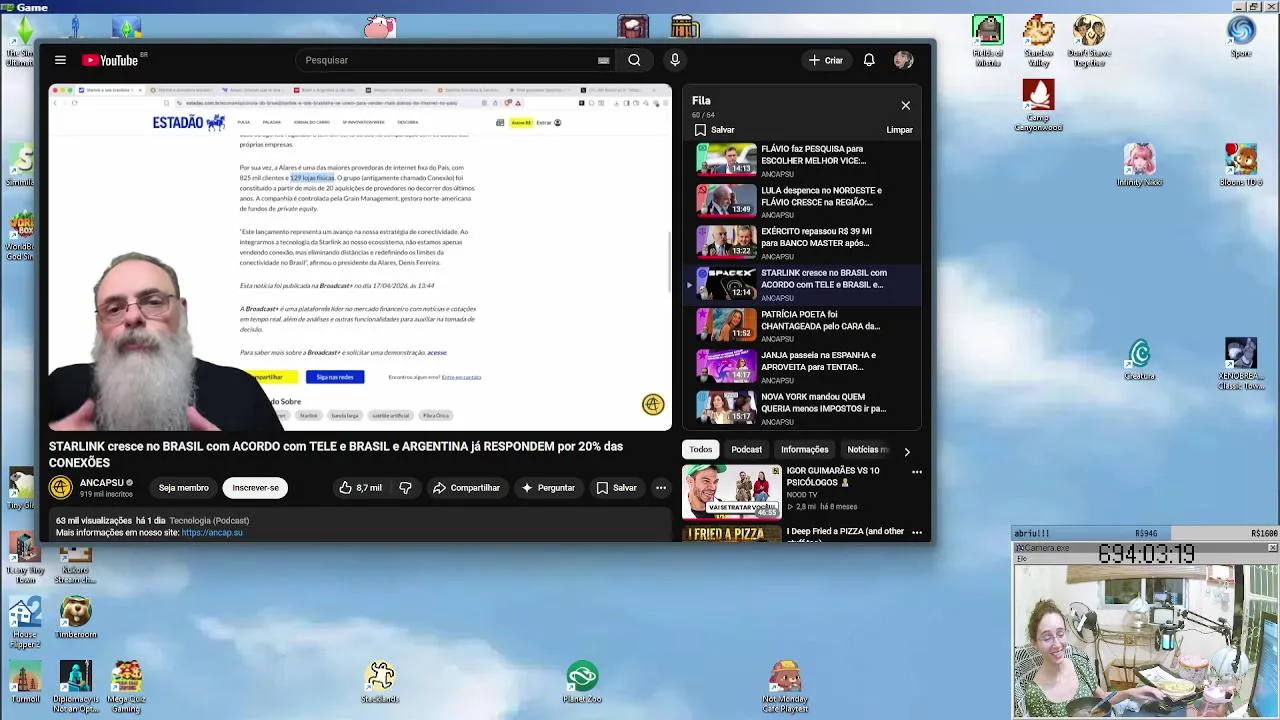1280x720 pixels.
Task: Open the Spore desktop shortcut
Action: click(1241, 37)
